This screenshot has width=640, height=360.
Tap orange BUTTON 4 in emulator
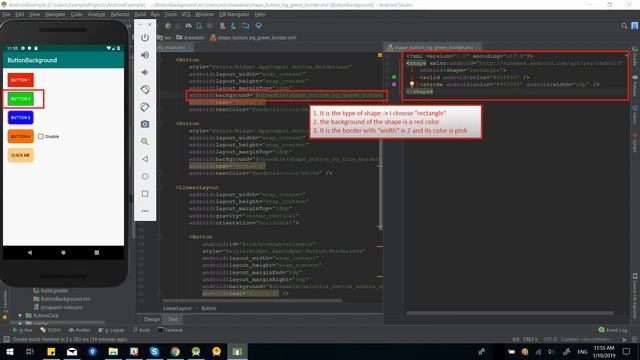point(20,136)
